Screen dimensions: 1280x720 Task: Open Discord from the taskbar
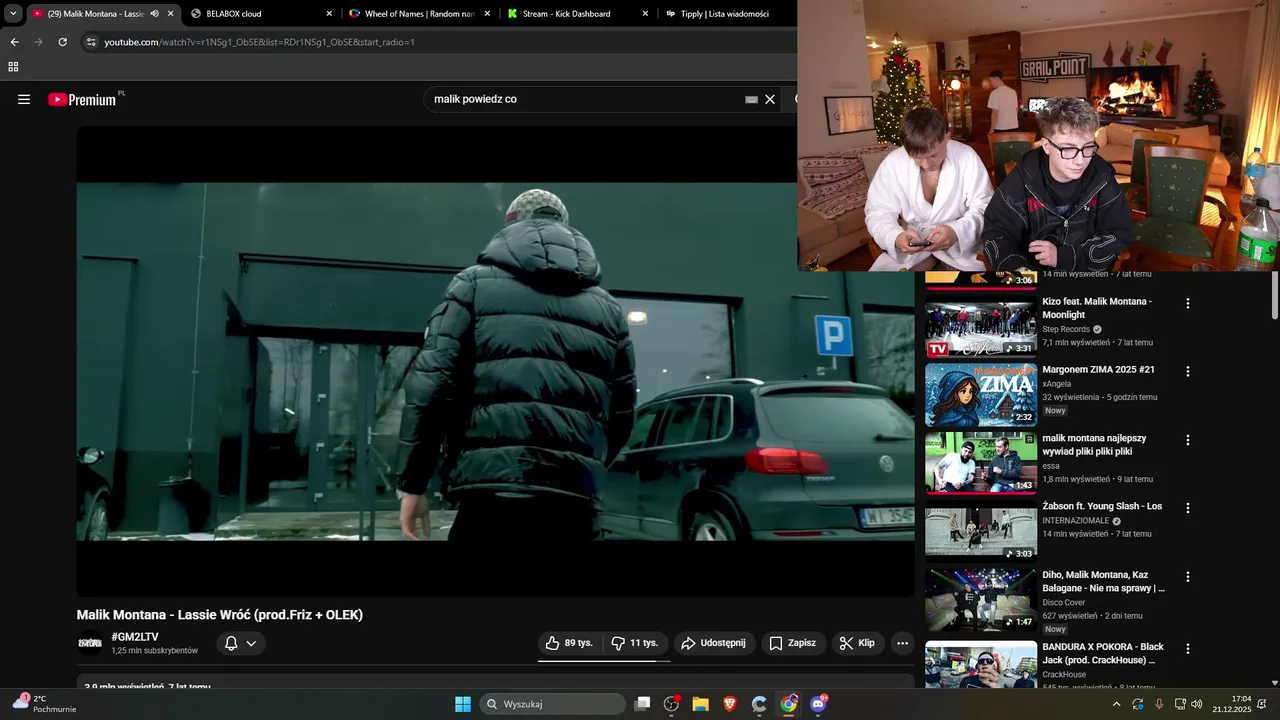[818, 704]
